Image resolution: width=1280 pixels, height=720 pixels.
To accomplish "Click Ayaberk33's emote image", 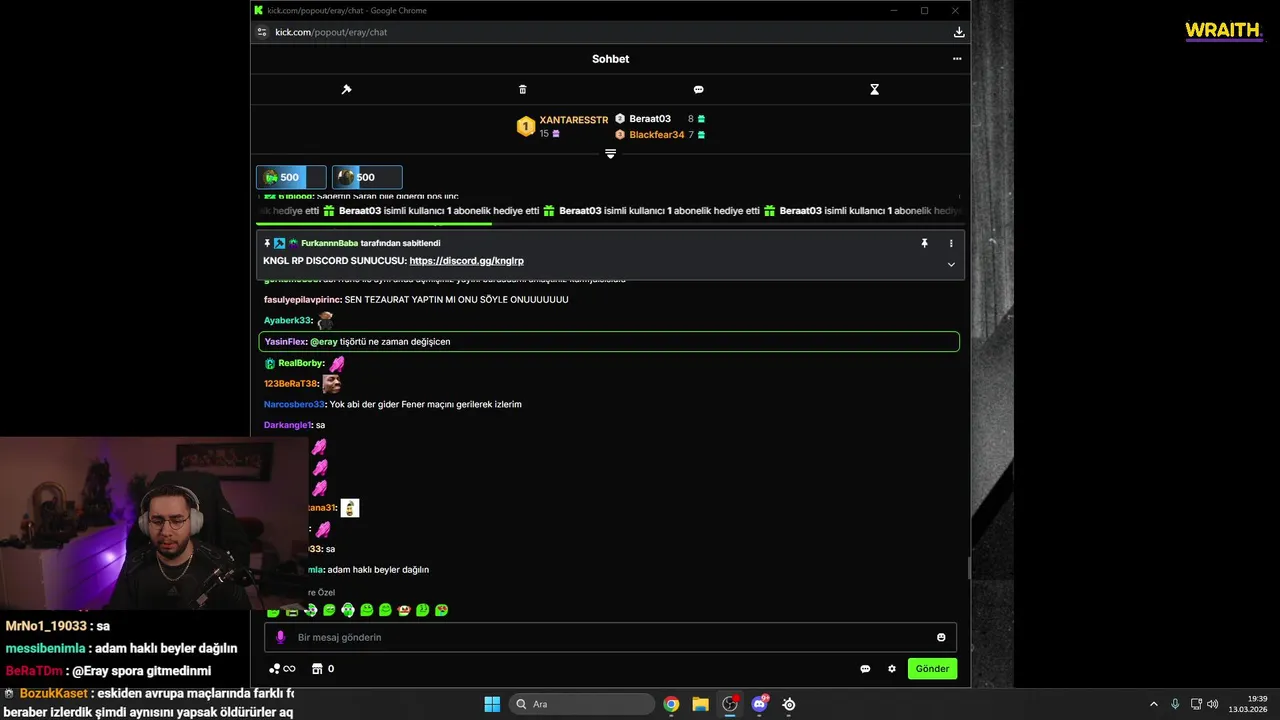I will coord(325,321).
